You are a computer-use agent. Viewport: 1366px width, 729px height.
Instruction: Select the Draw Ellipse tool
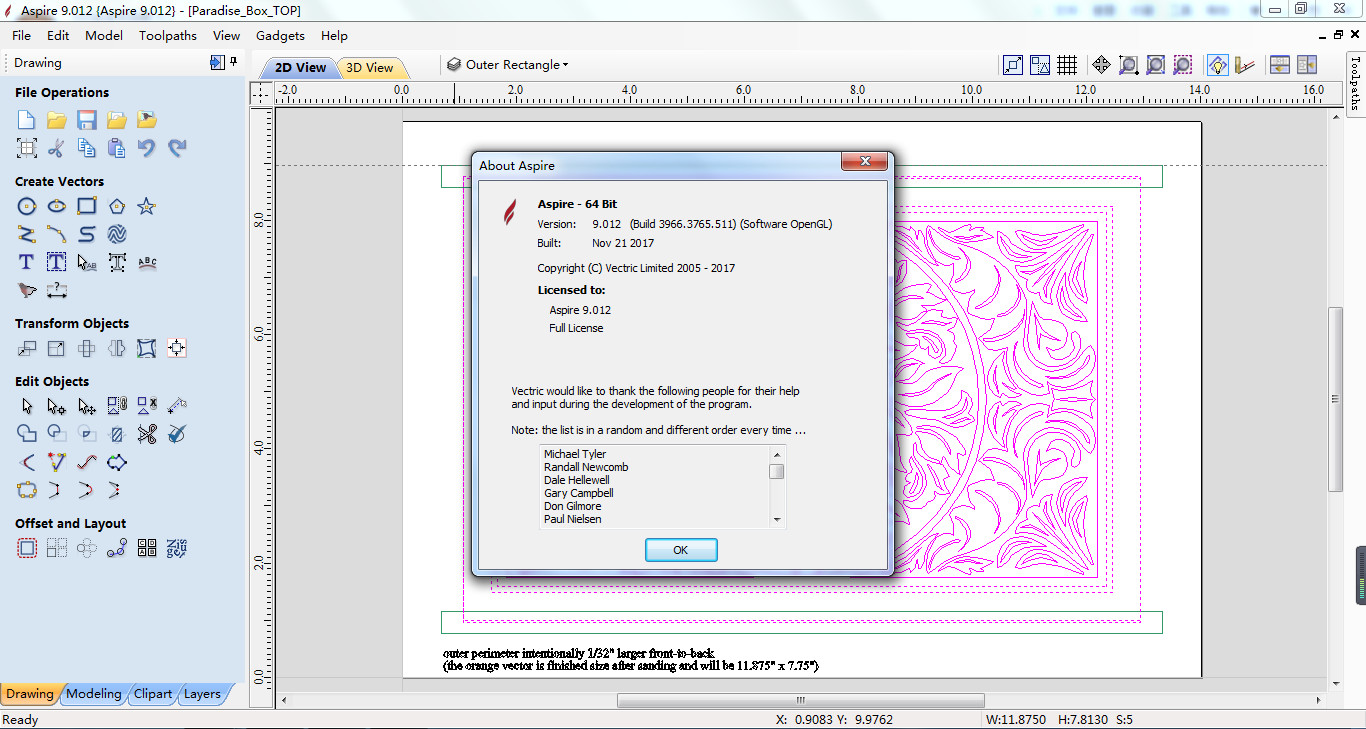[x=57, y=206]
